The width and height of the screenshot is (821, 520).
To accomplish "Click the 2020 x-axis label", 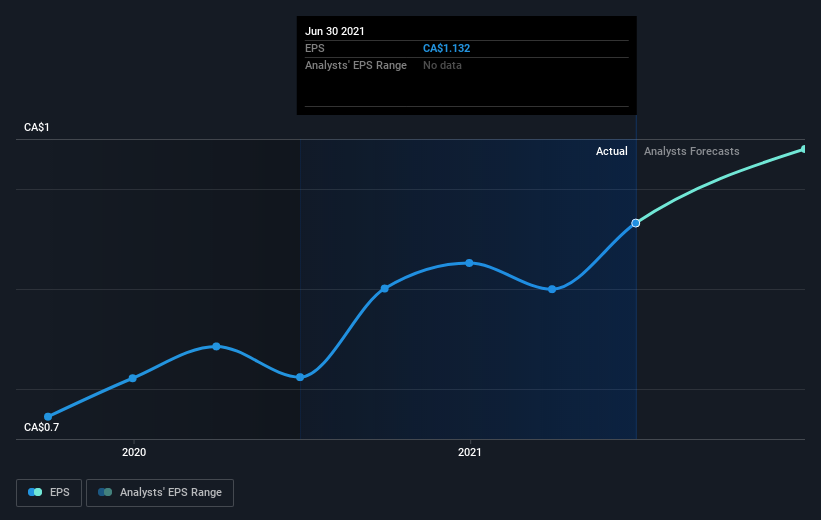I will [134, 452].
